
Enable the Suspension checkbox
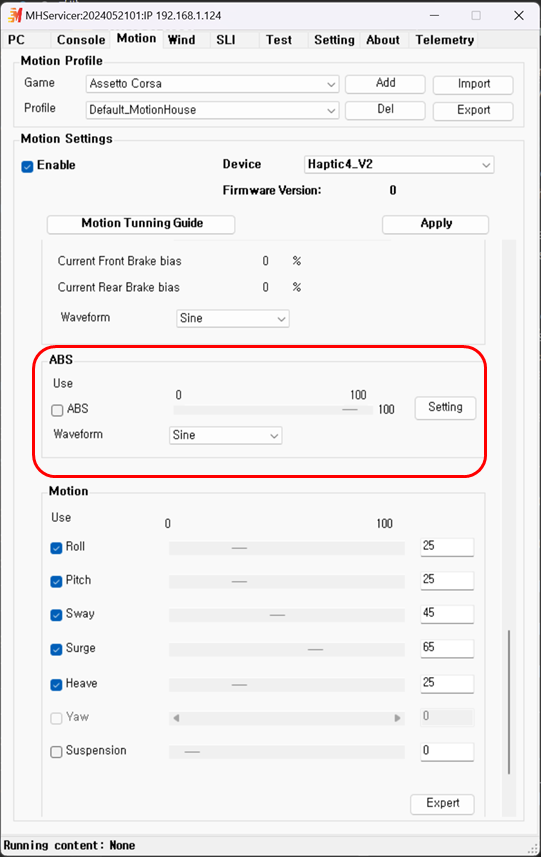56,752
